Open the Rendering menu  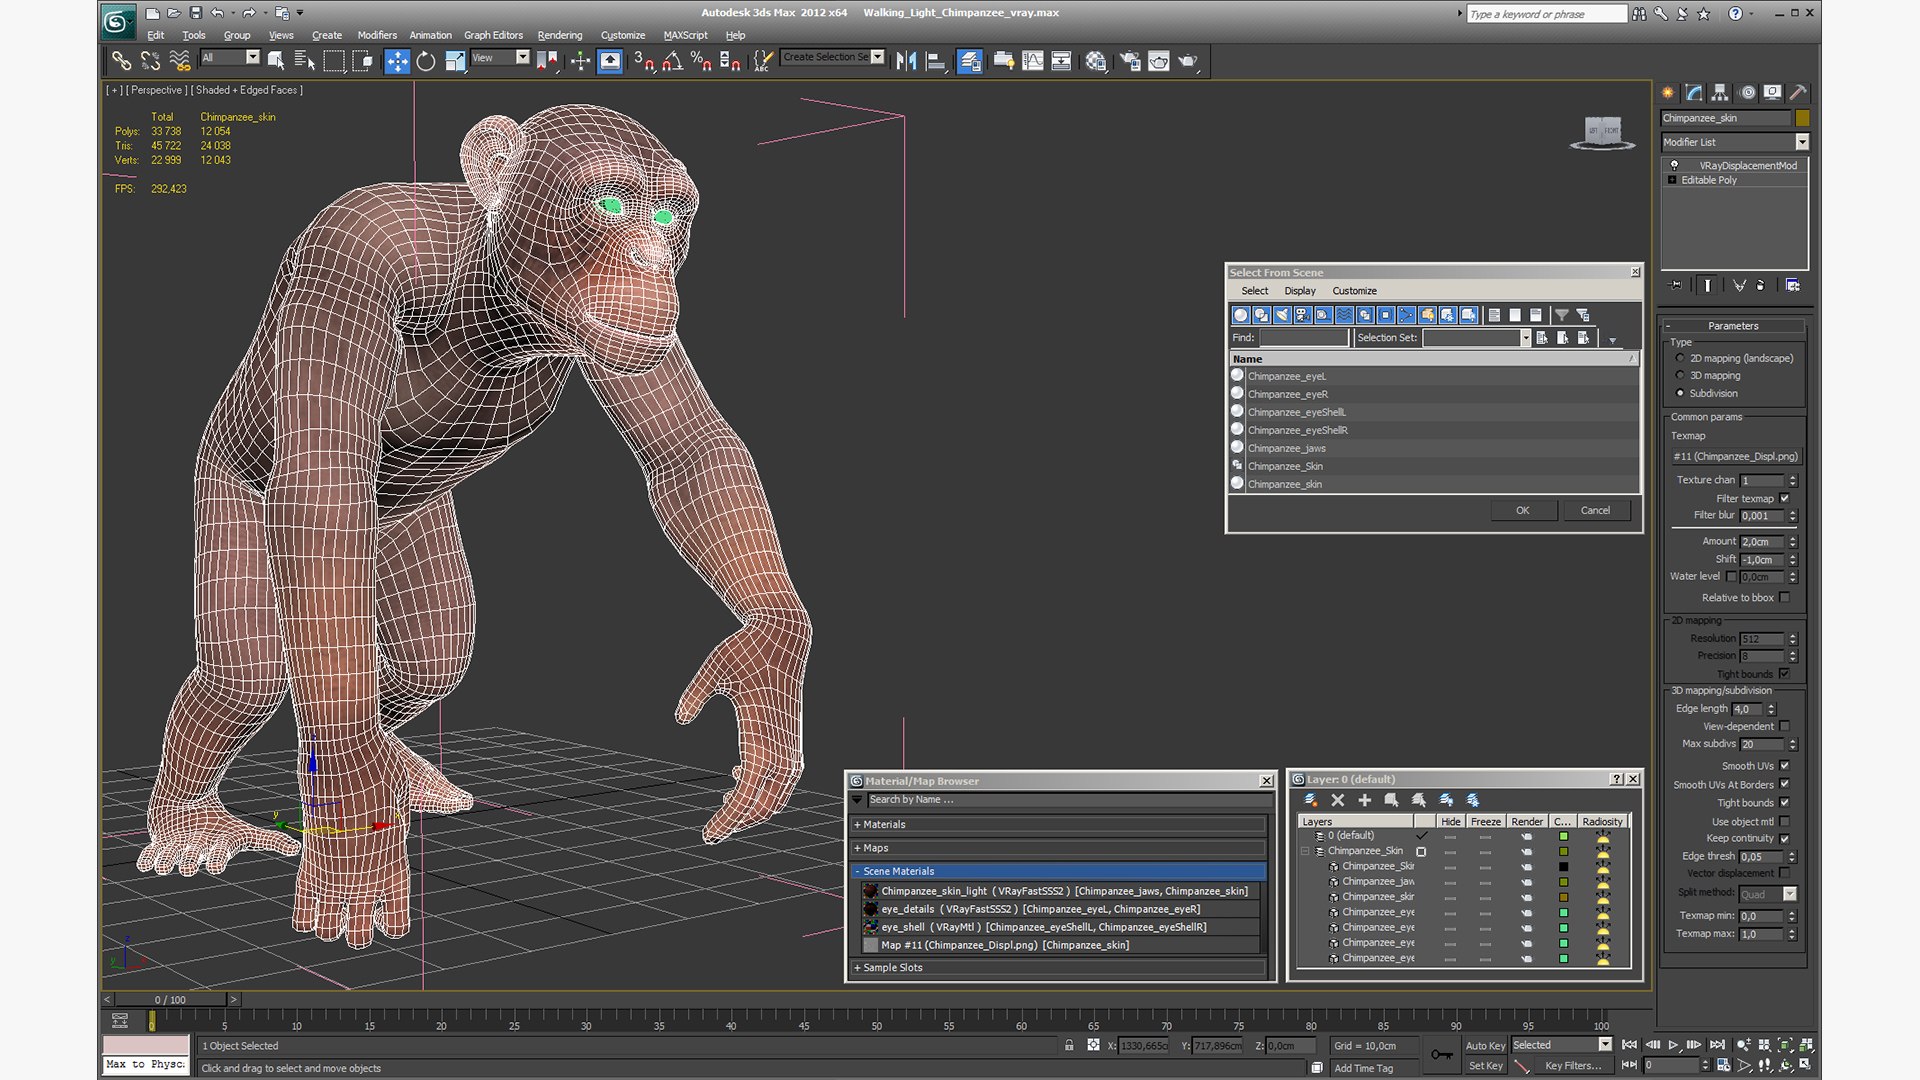[559, 35]
